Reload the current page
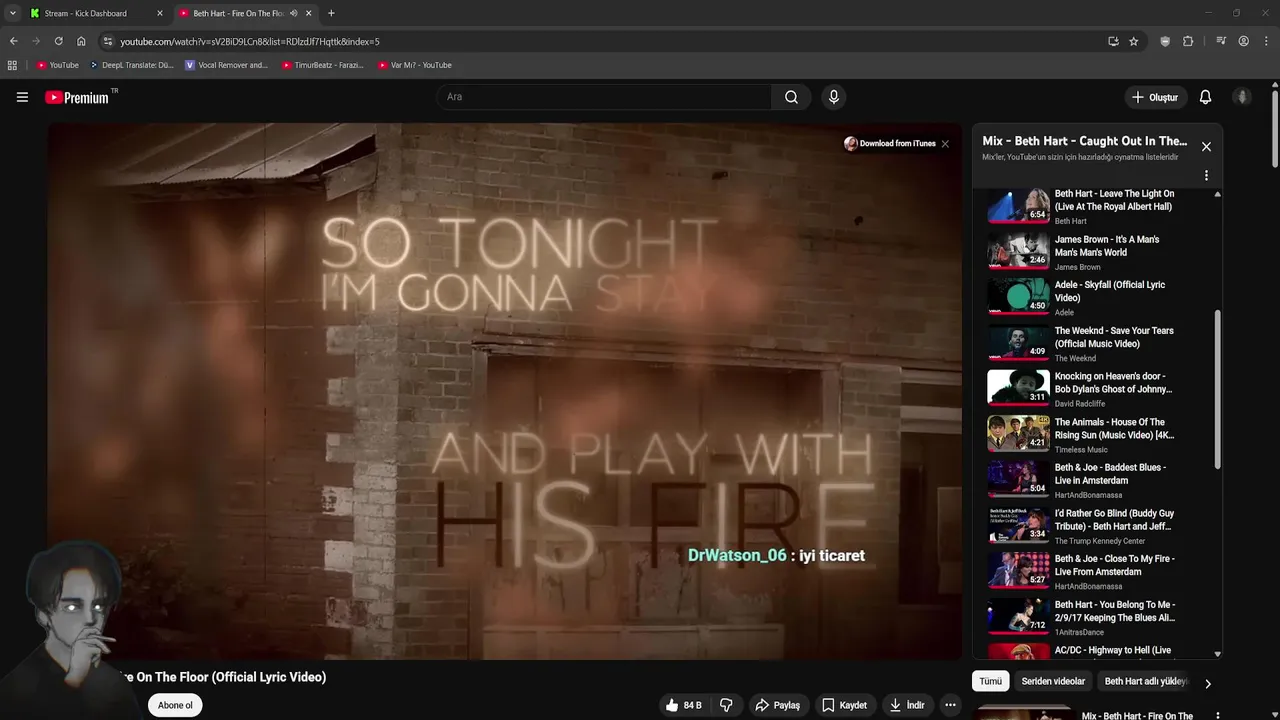Image resolution: width=1280 pixels, height=720 pixels. [x=58, y=41]
